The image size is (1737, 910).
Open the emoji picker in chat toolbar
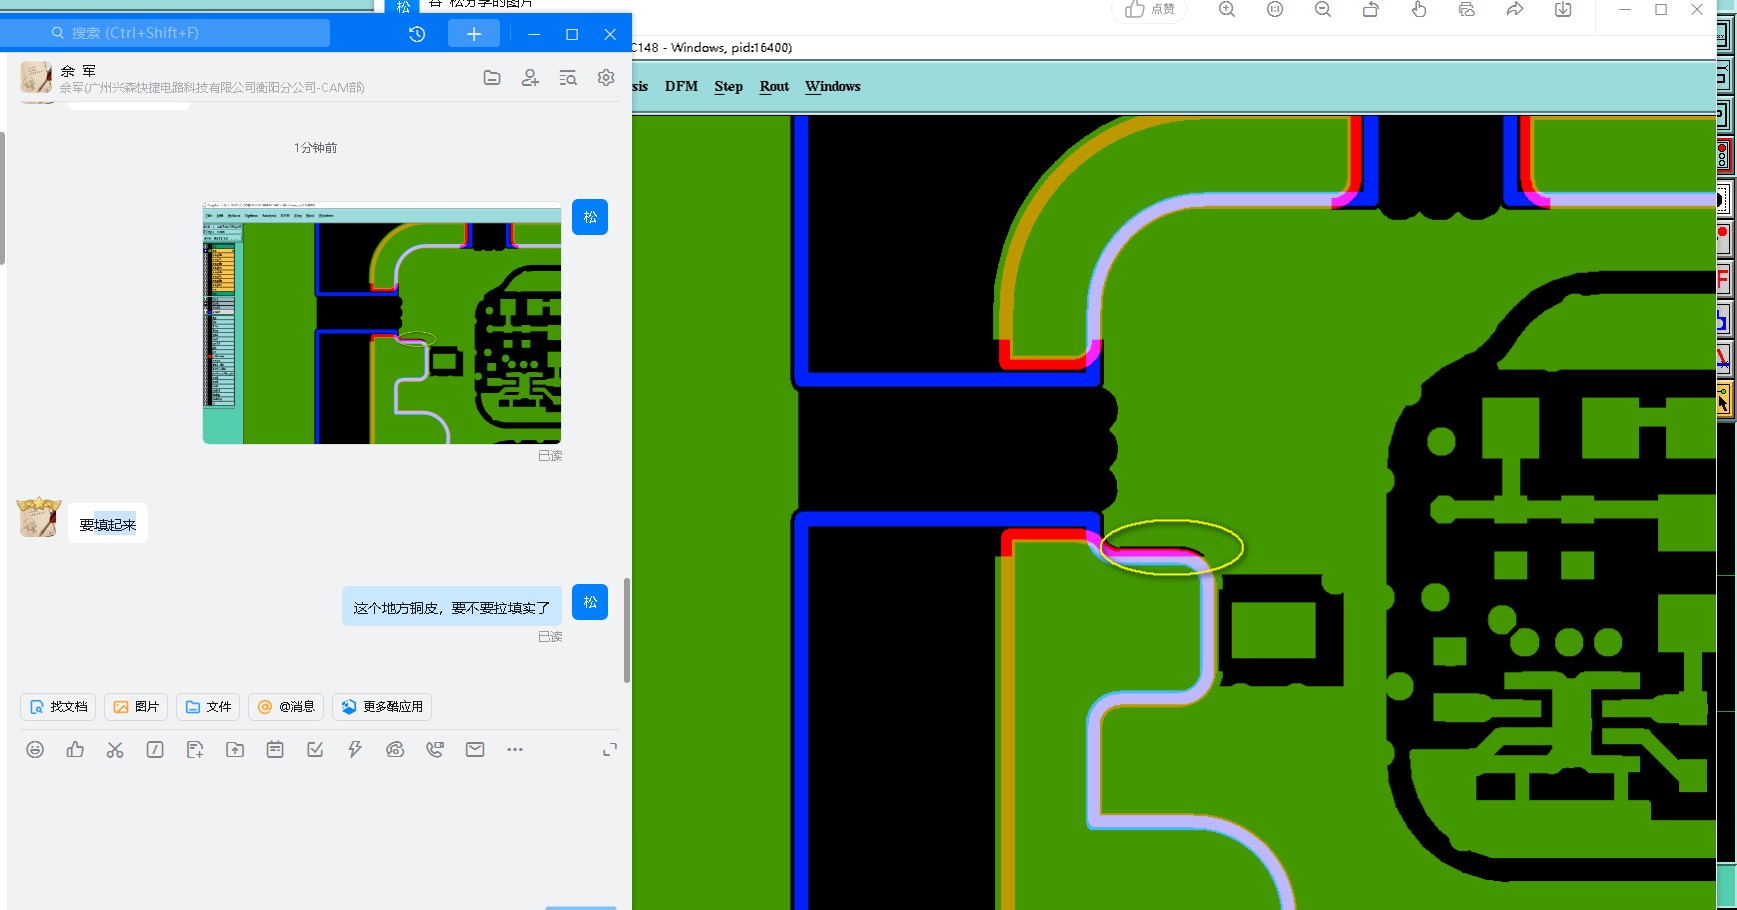point(35,750)
